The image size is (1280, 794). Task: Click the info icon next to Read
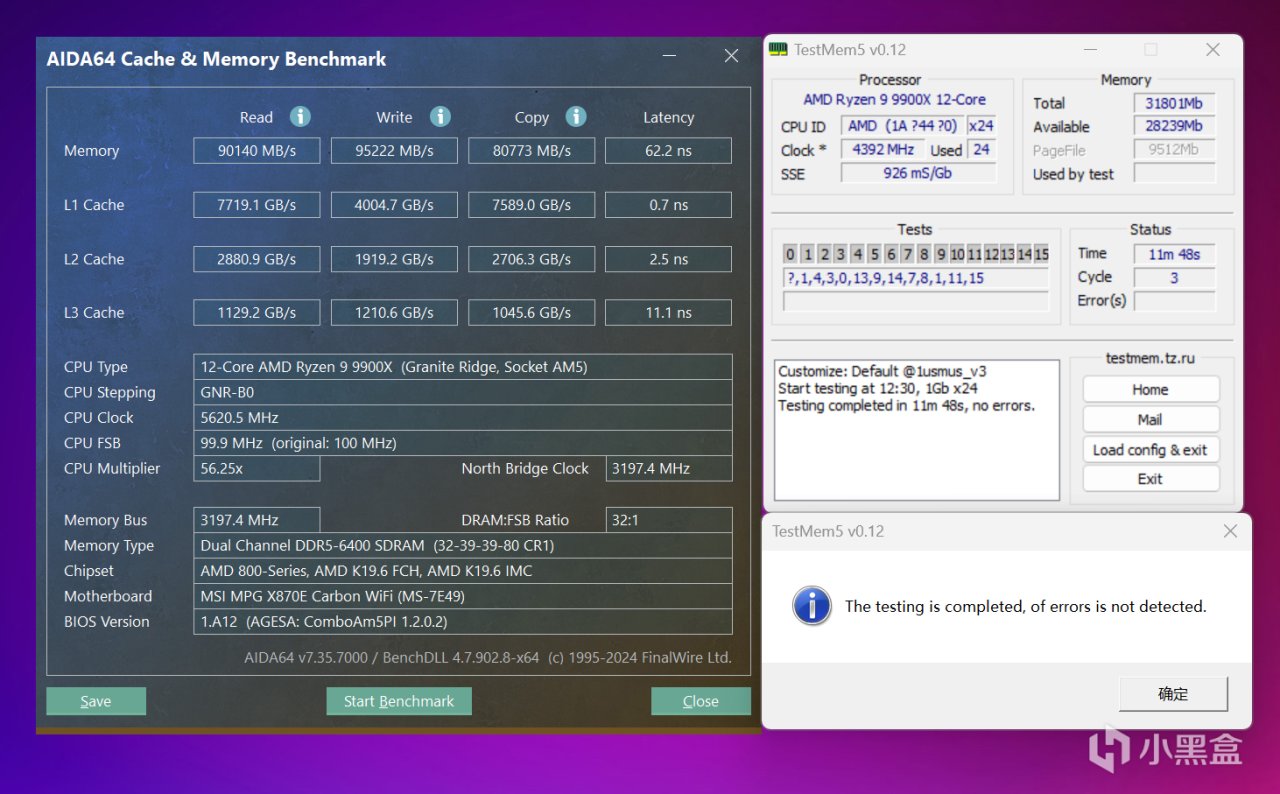[300, 117]
